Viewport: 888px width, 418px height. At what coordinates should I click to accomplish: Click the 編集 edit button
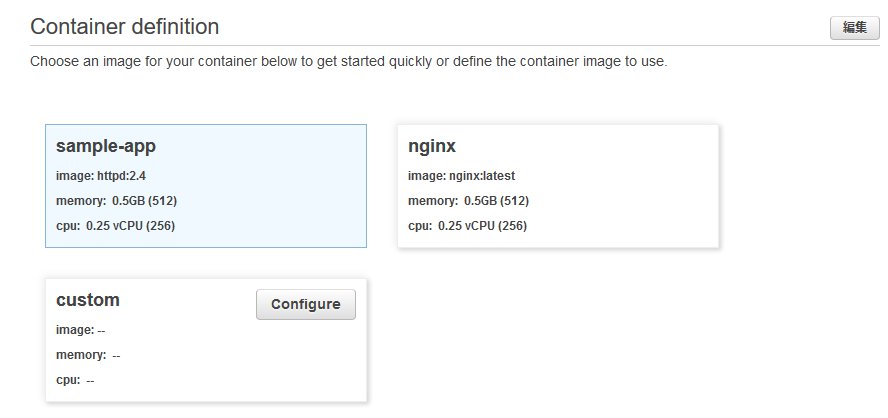coord(853,28)
